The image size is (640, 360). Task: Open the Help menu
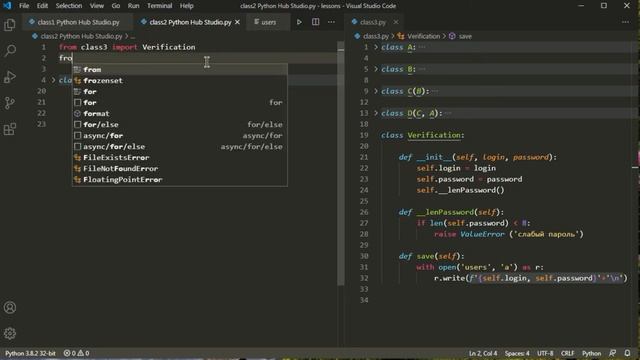[x=187, y=6]
